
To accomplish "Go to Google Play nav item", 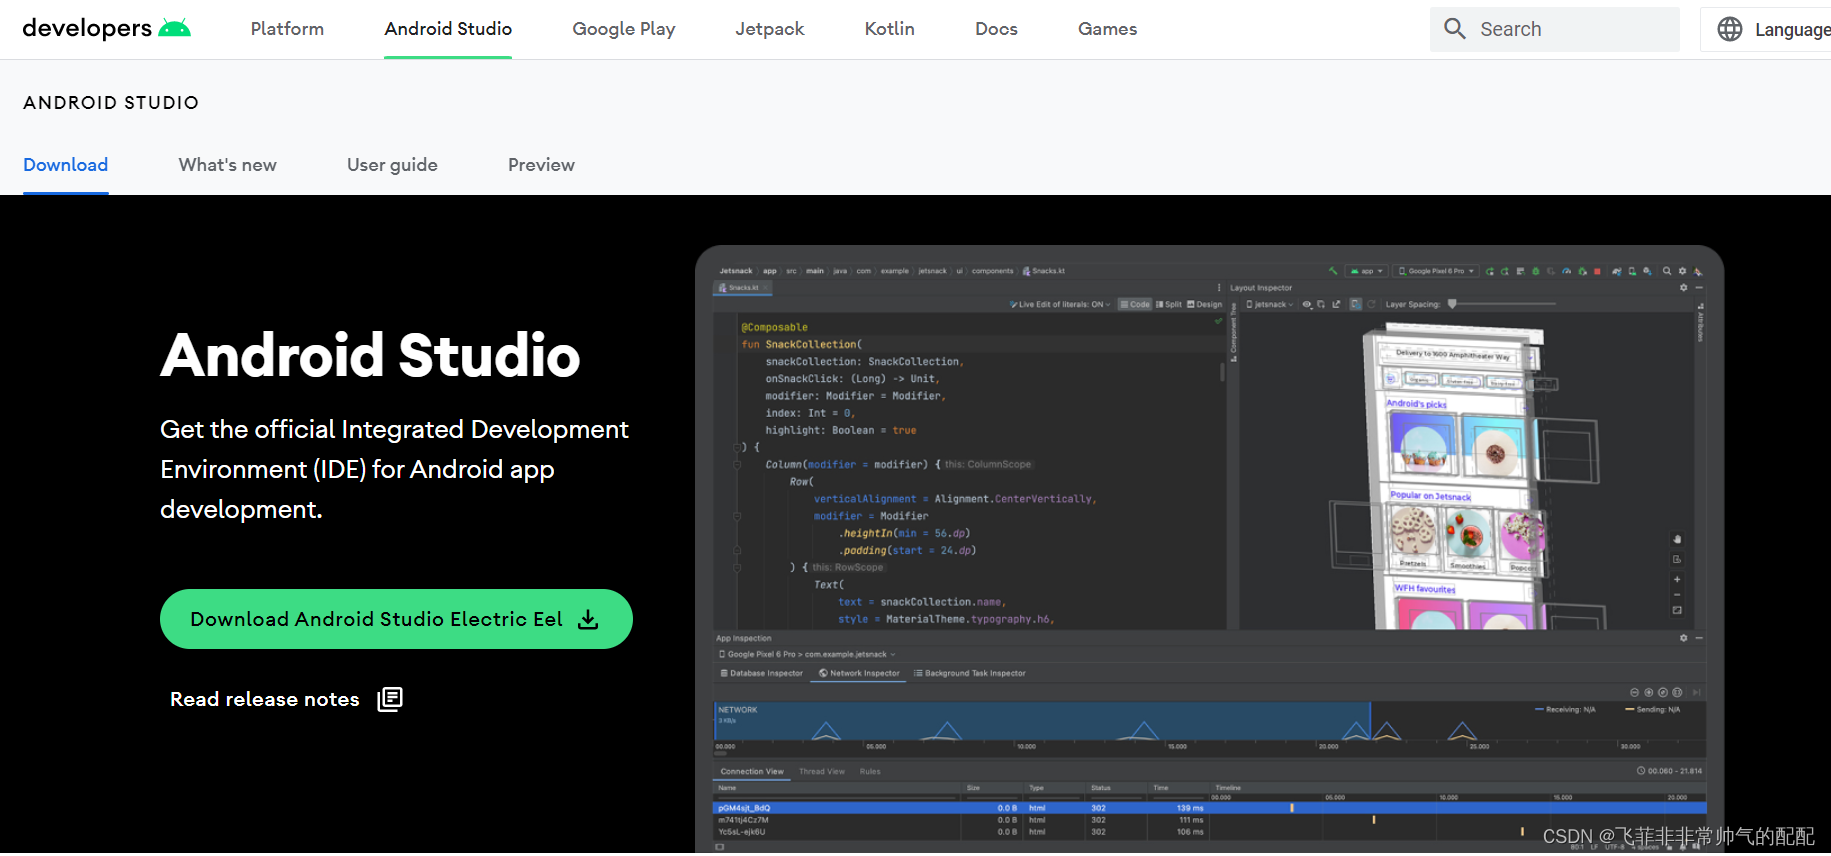I will point(624,29).
